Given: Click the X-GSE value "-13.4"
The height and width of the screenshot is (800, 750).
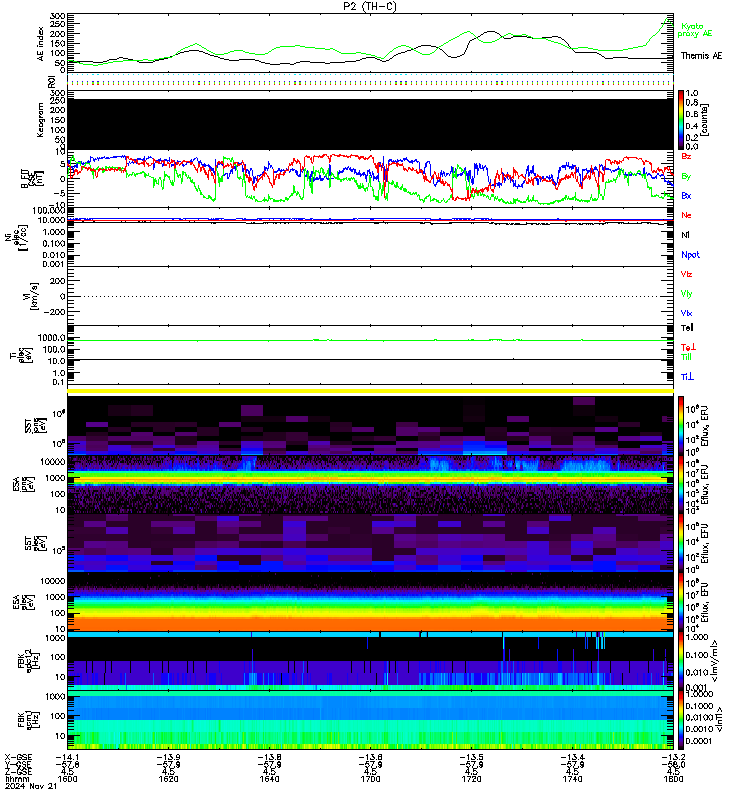Looking at the screenshot, I should (572, 757).
